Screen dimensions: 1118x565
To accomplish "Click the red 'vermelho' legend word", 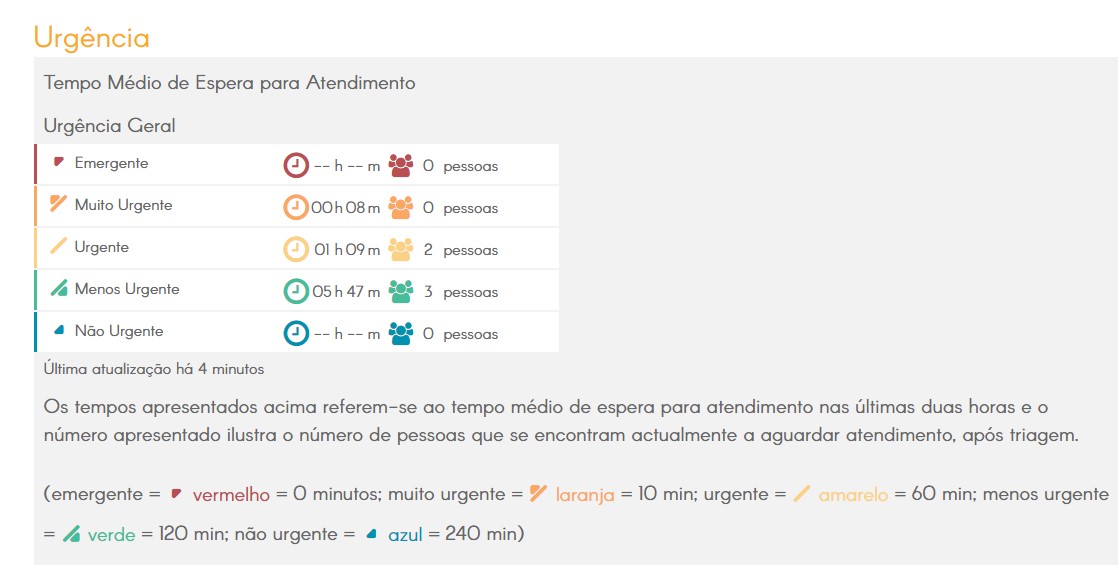I will (231, 495).
